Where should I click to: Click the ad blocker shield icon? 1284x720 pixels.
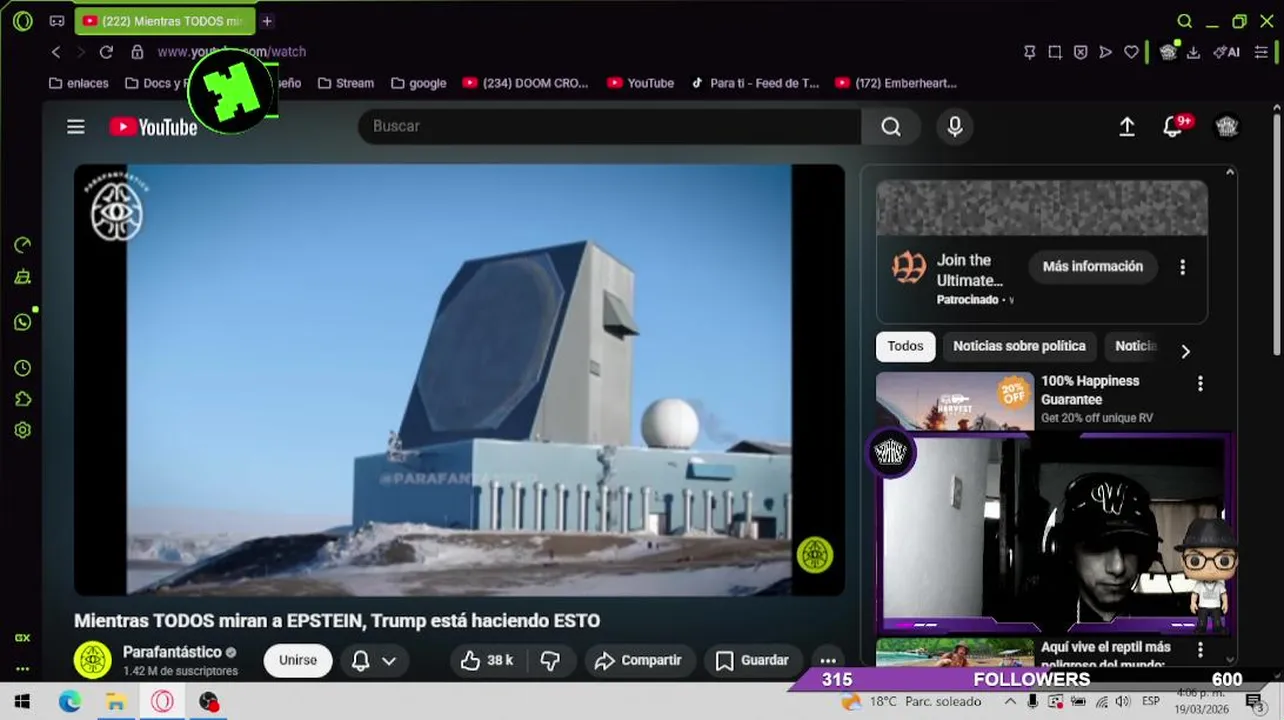[x=1080, y=52]
